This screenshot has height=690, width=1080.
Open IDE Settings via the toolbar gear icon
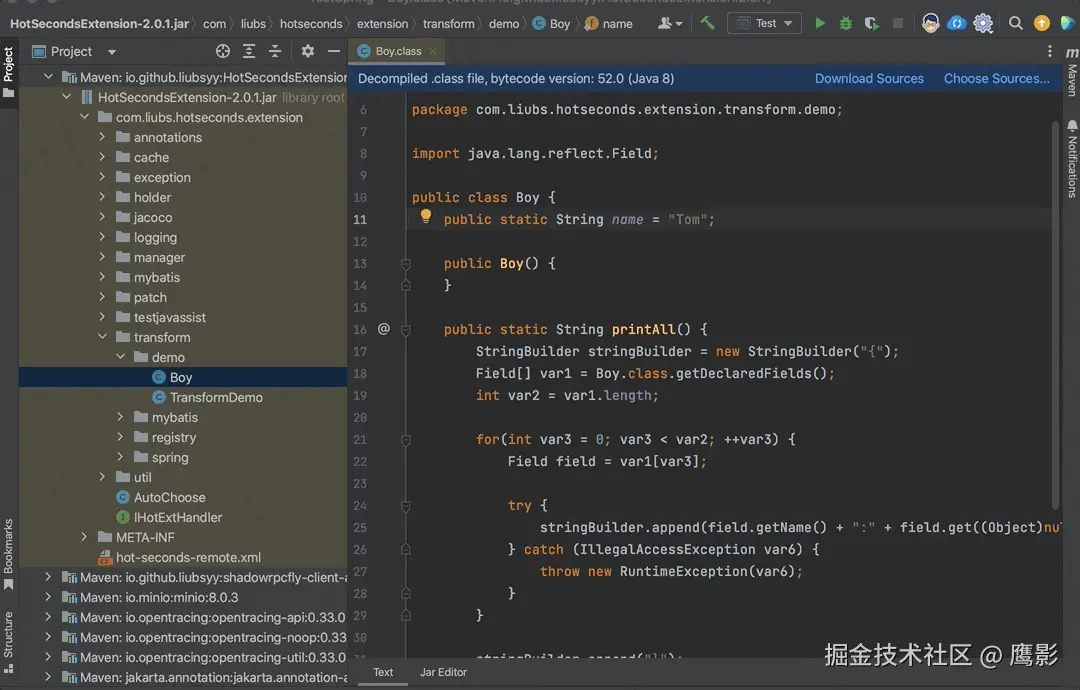983,21
